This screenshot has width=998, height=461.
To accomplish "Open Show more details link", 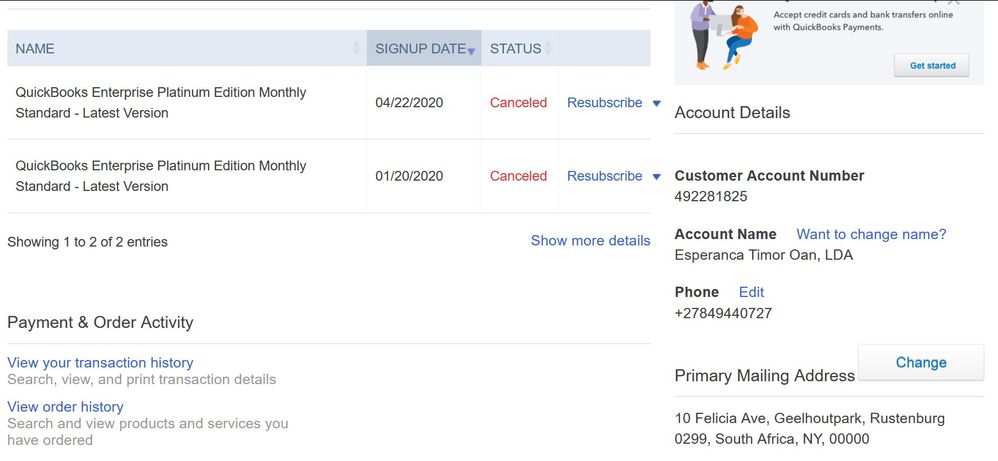I will coord(591,241).
